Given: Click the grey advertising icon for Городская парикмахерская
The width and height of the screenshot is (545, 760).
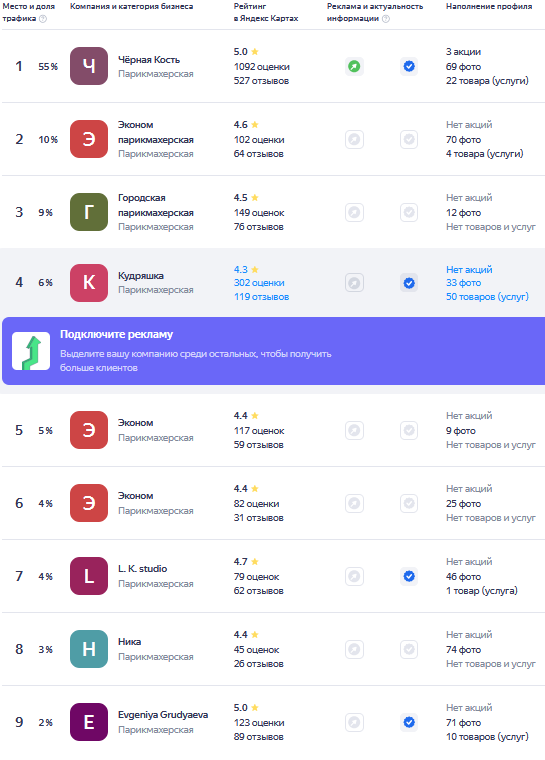Looking at the screenshot, I should coord(354,212).
